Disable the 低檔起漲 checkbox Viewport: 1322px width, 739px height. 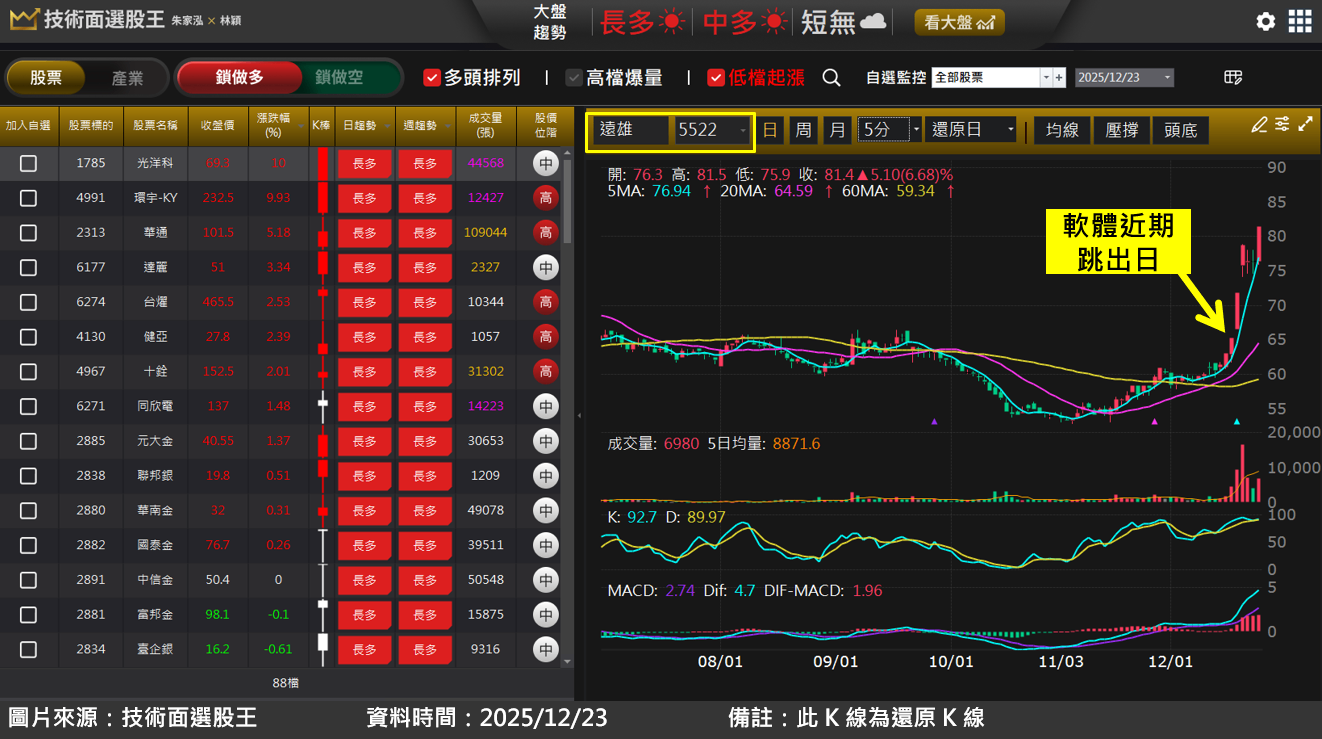coord(714,76)
